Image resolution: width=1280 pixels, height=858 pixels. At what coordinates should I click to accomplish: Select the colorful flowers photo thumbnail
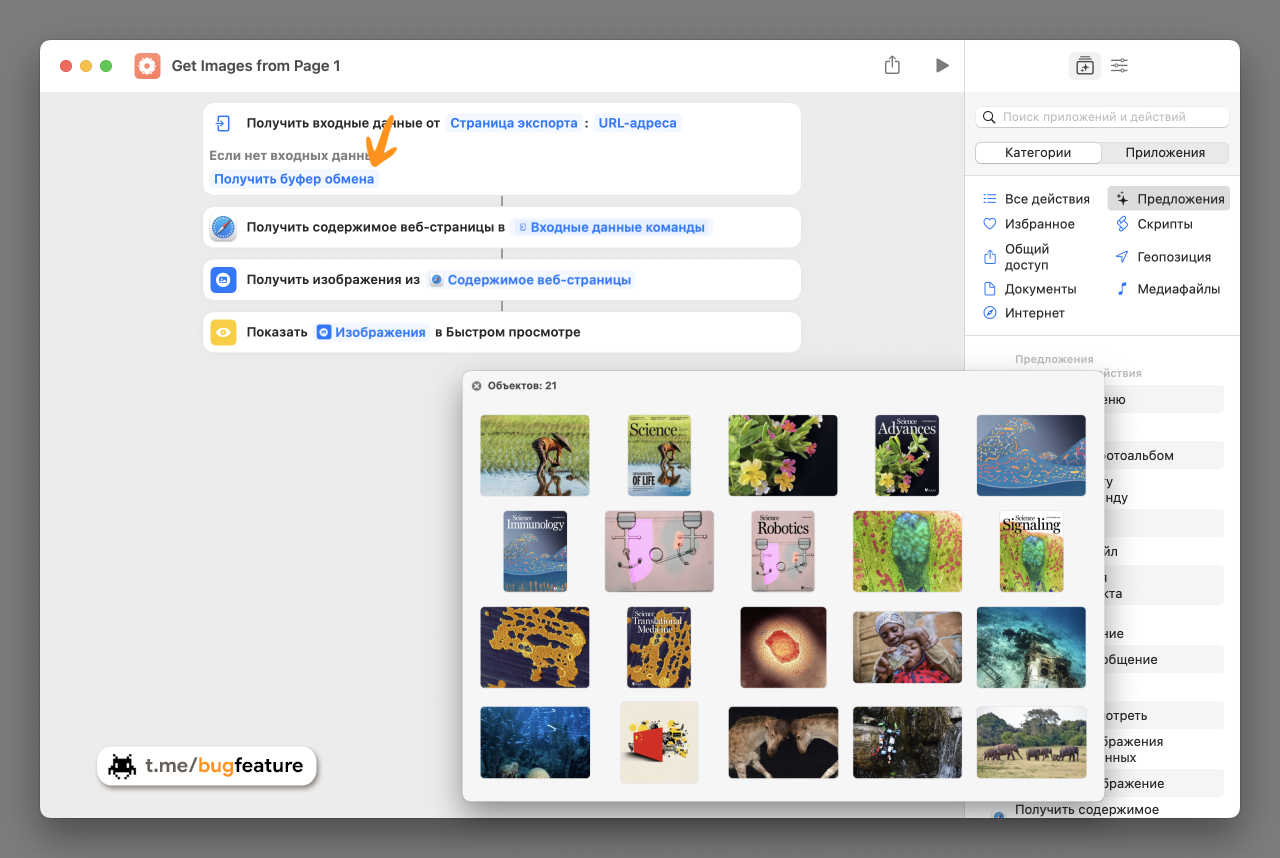(x=783, y=455)
